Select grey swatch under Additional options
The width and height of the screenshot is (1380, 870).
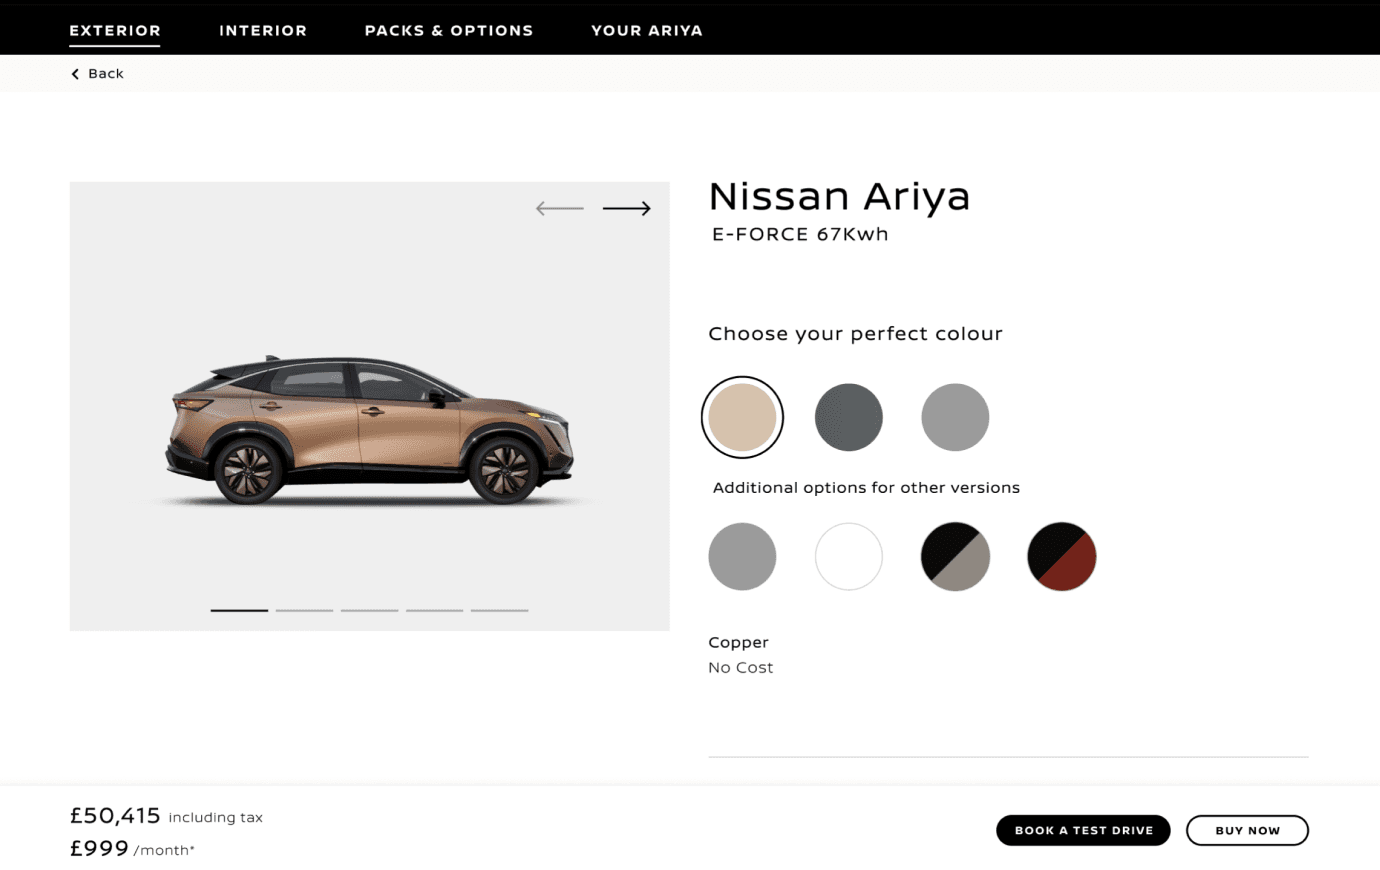[x=742, y=556]
